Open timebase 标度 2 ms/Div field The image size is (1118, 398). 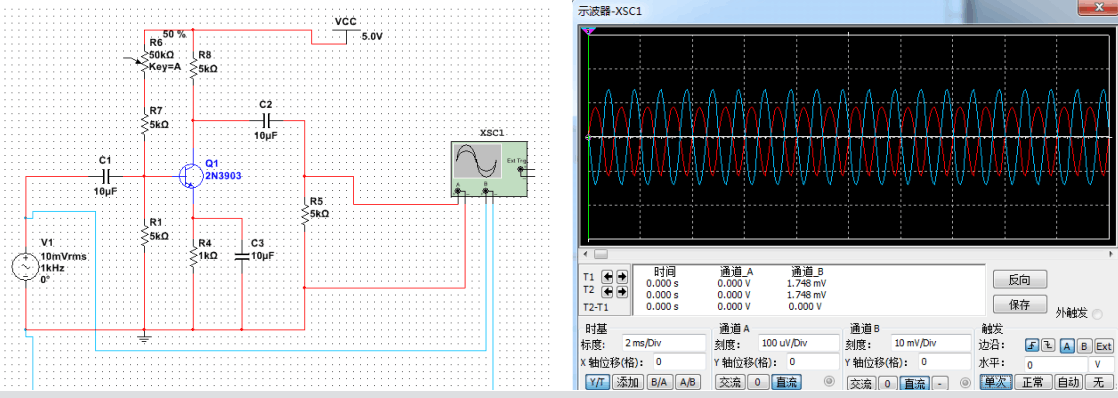(663, 343)
